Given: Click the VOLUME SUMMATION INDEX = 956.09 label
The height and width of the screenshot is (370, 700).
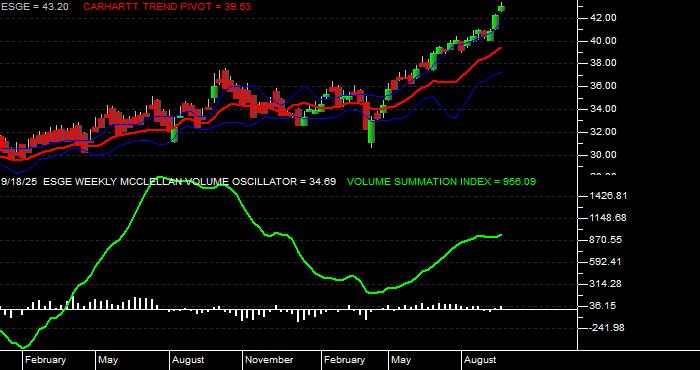Looking at the screenshot, I should 442,182.
